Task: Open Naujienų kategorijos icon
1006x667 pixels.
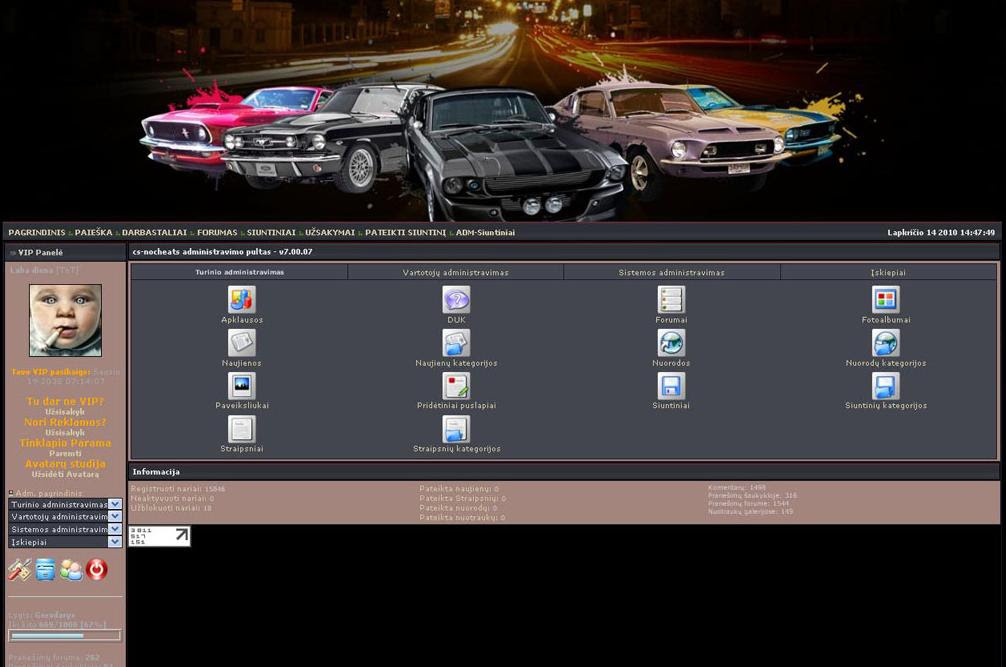Action: coord(456,343)
